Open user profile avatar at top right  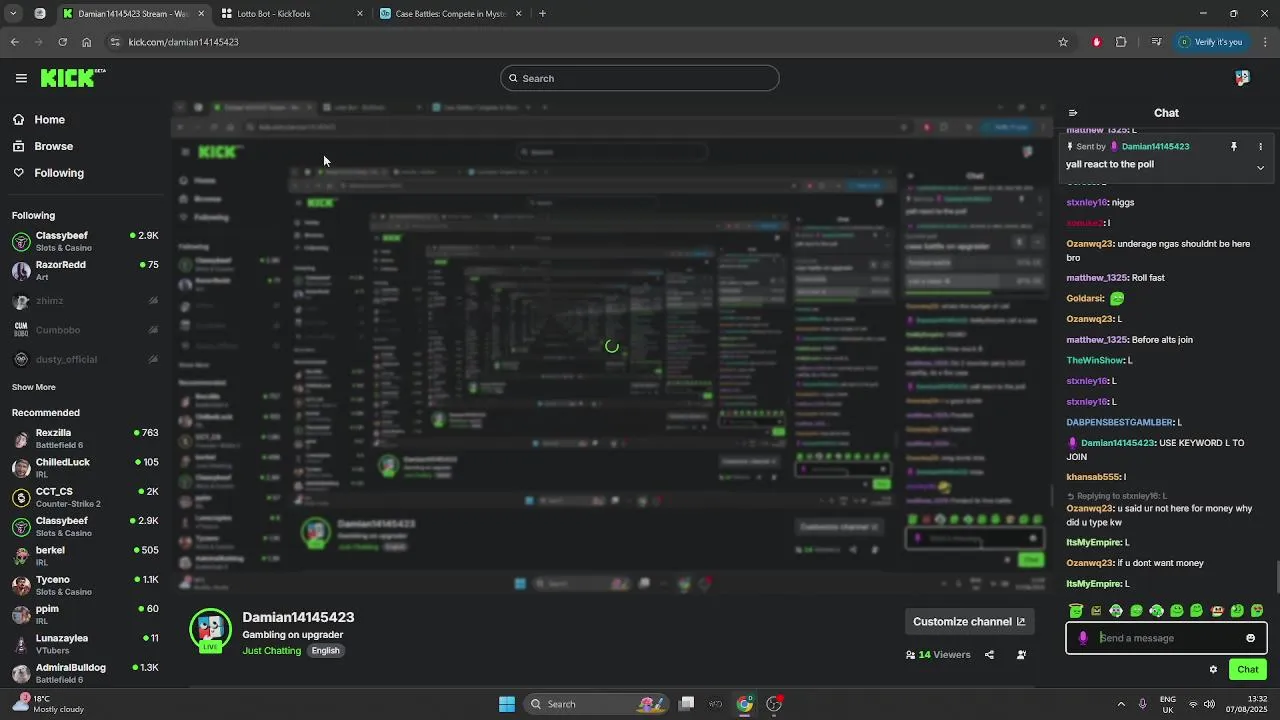click(1242, 78)
